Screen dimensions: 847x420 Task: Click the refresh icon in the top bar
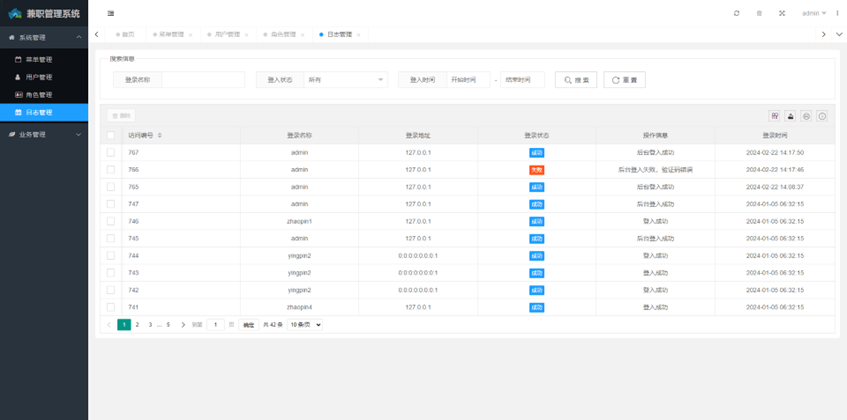[x=736, y=13]
